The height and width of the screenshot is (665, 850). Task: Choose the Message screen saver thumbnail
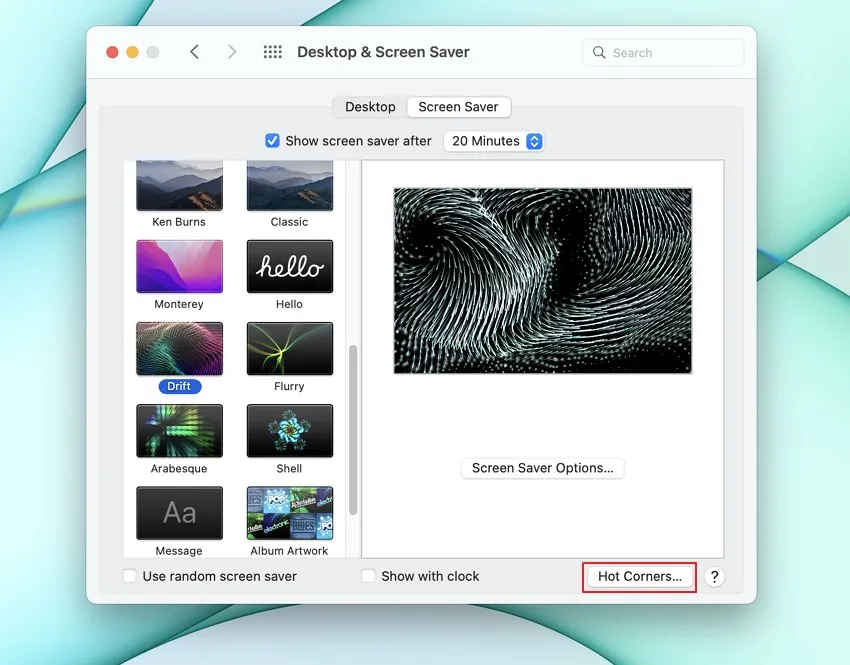179,513
